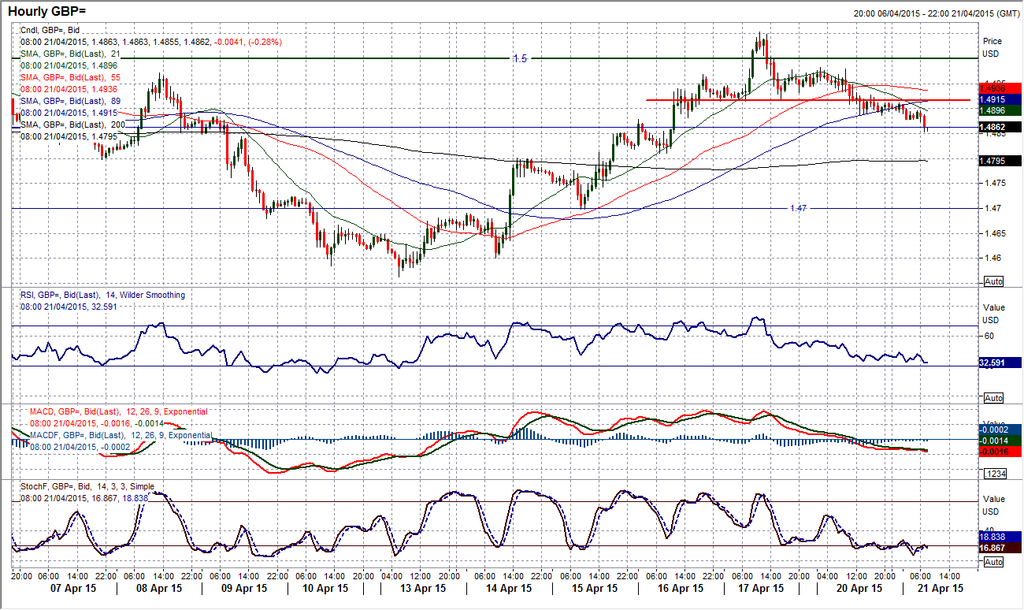Click the RSI legend value 32.591
The image size is (1024, 610).
pos(69,306)
